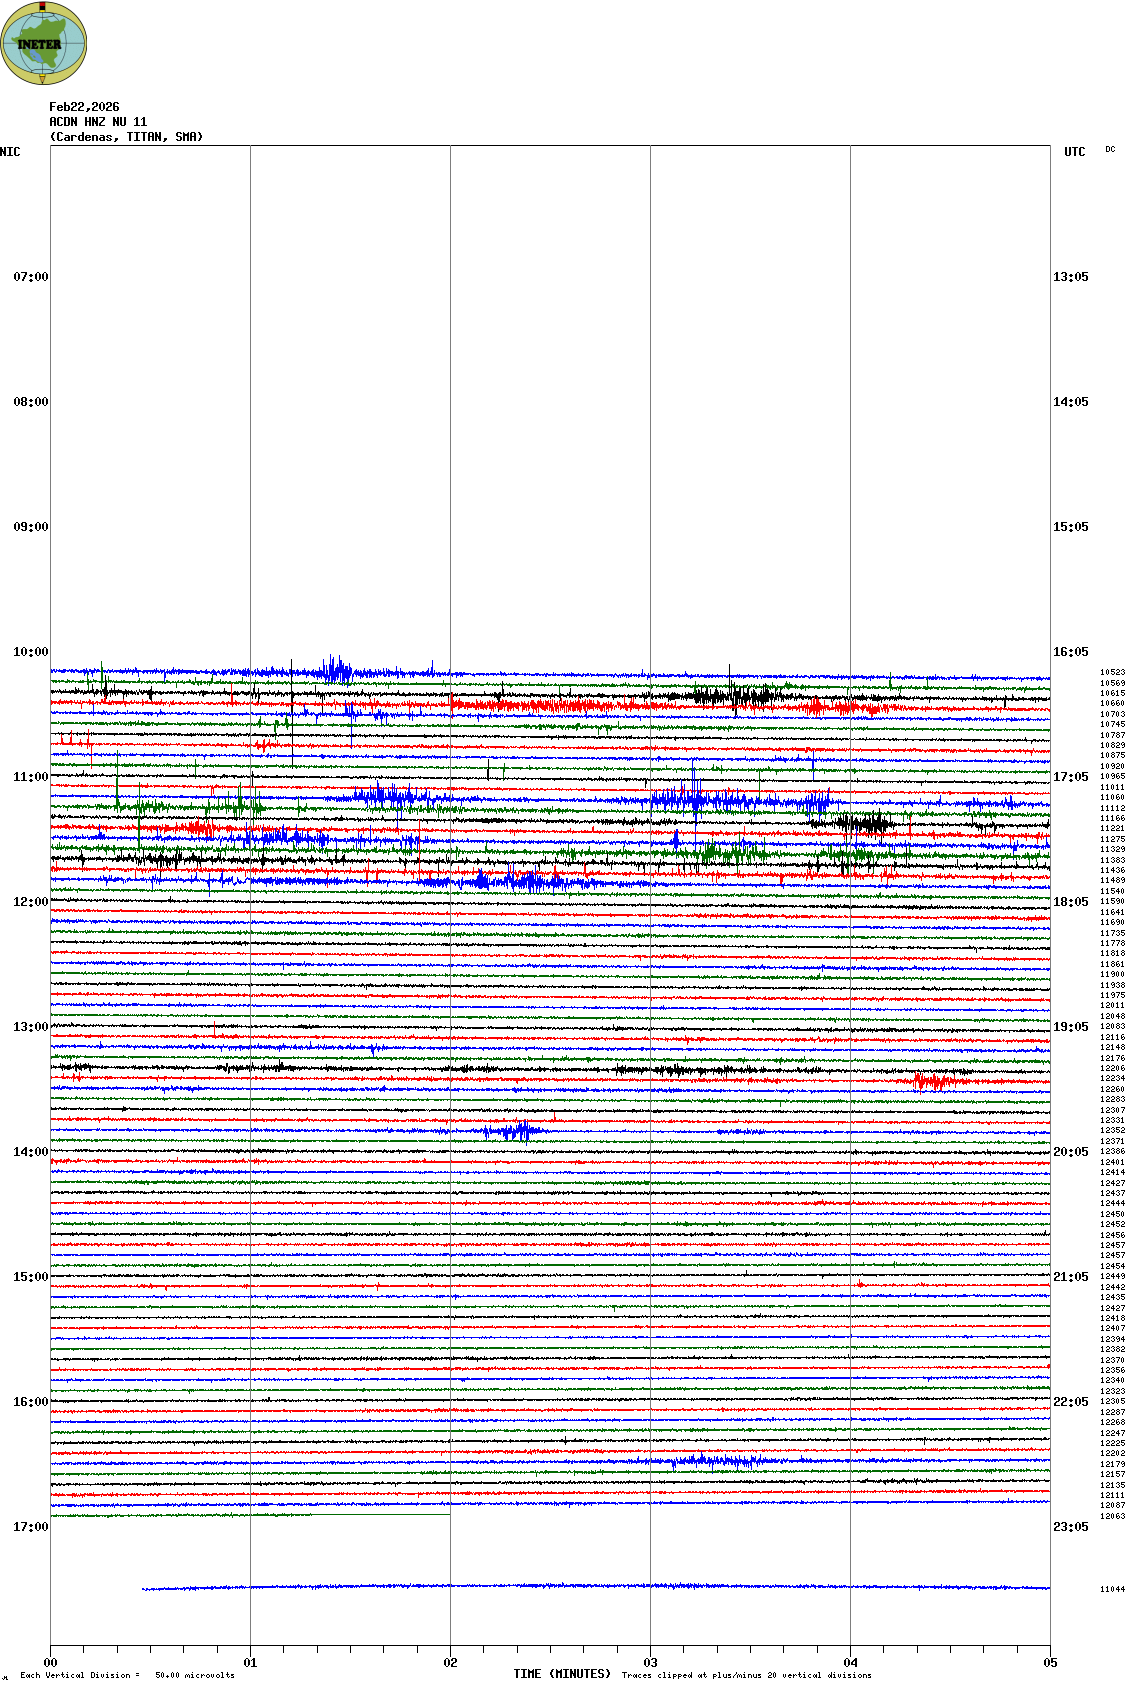Screen dimensions: 1130x1689
Task: Click the 07:00 local time marker
Action: (x=30, y=277)
